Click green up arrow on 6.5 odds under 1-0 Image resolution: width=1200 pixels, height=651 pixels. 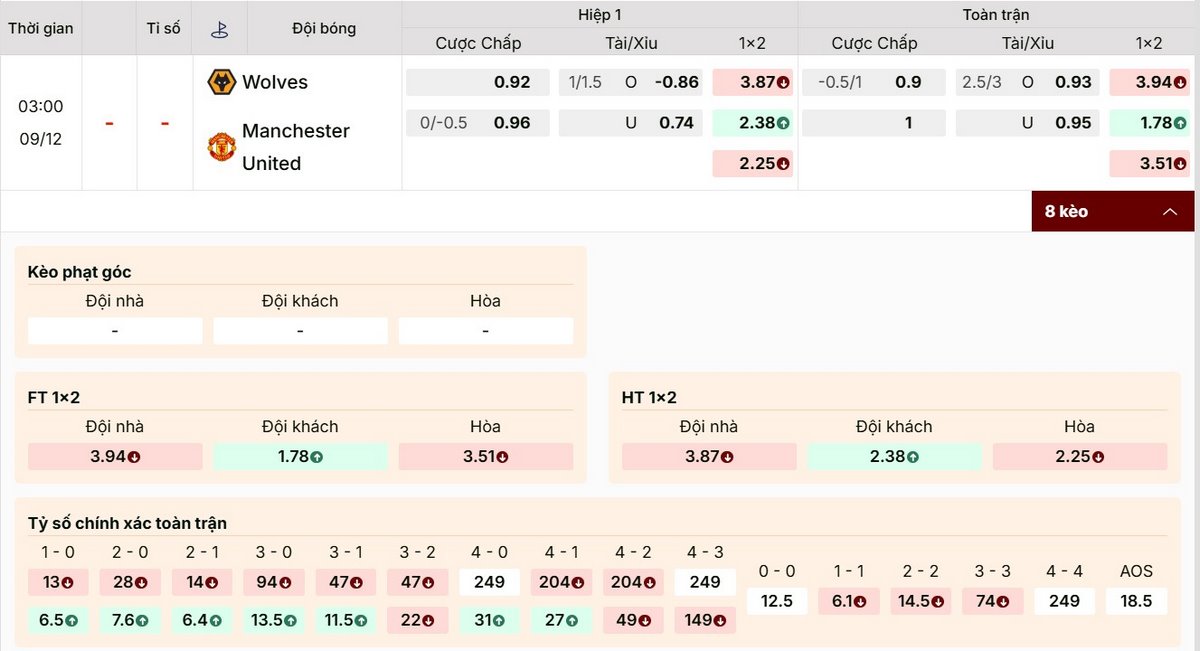[x=69, y=620]
